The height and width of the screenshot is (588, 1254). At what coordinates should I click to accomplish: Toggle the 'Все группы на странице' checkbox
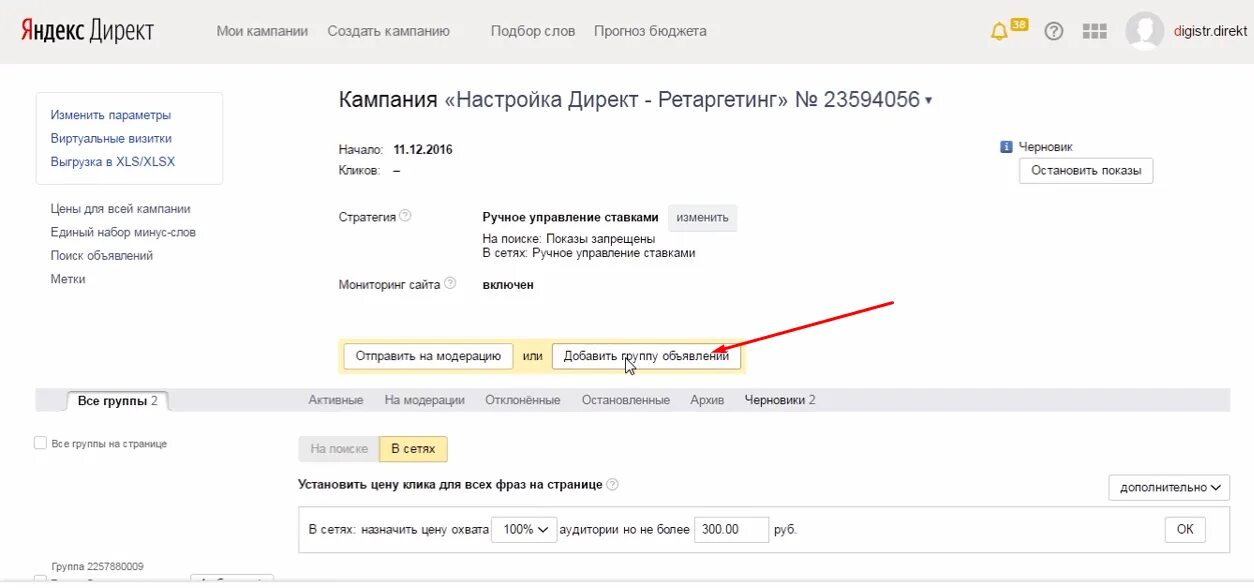coord(41,443)
